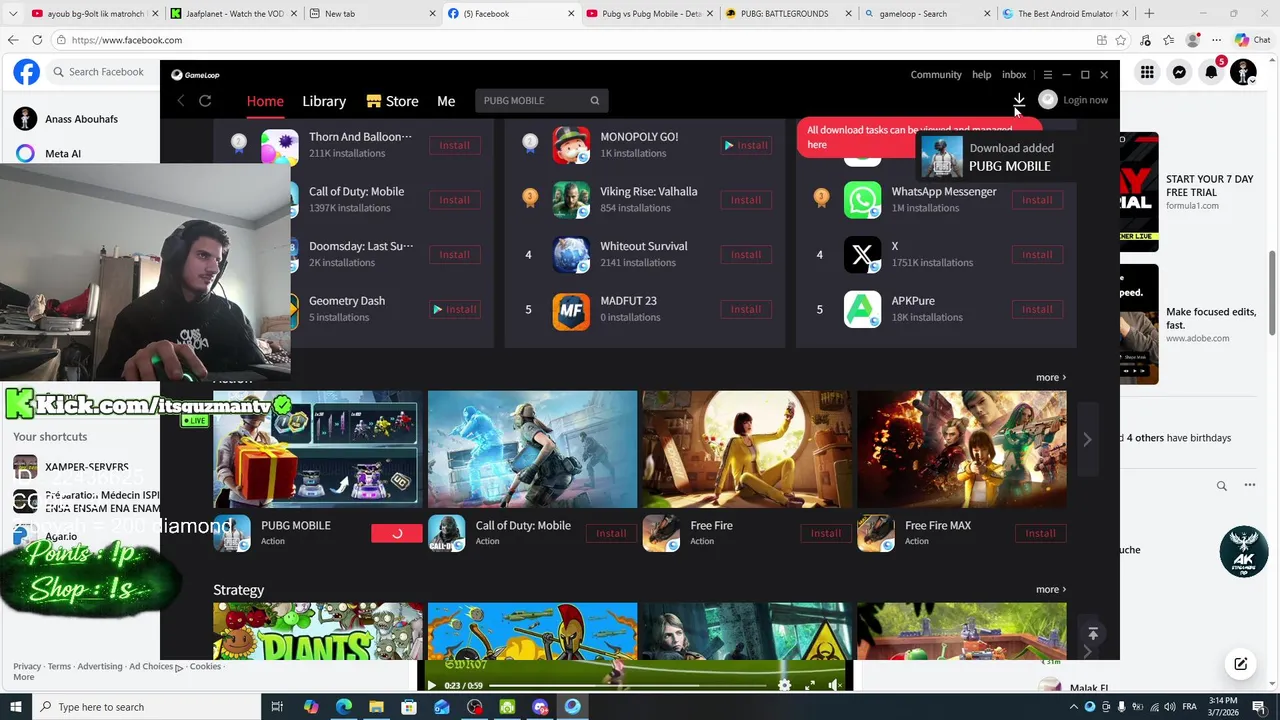
Task: Switch to GameLoop Home tab
Action: coord(265,101)
